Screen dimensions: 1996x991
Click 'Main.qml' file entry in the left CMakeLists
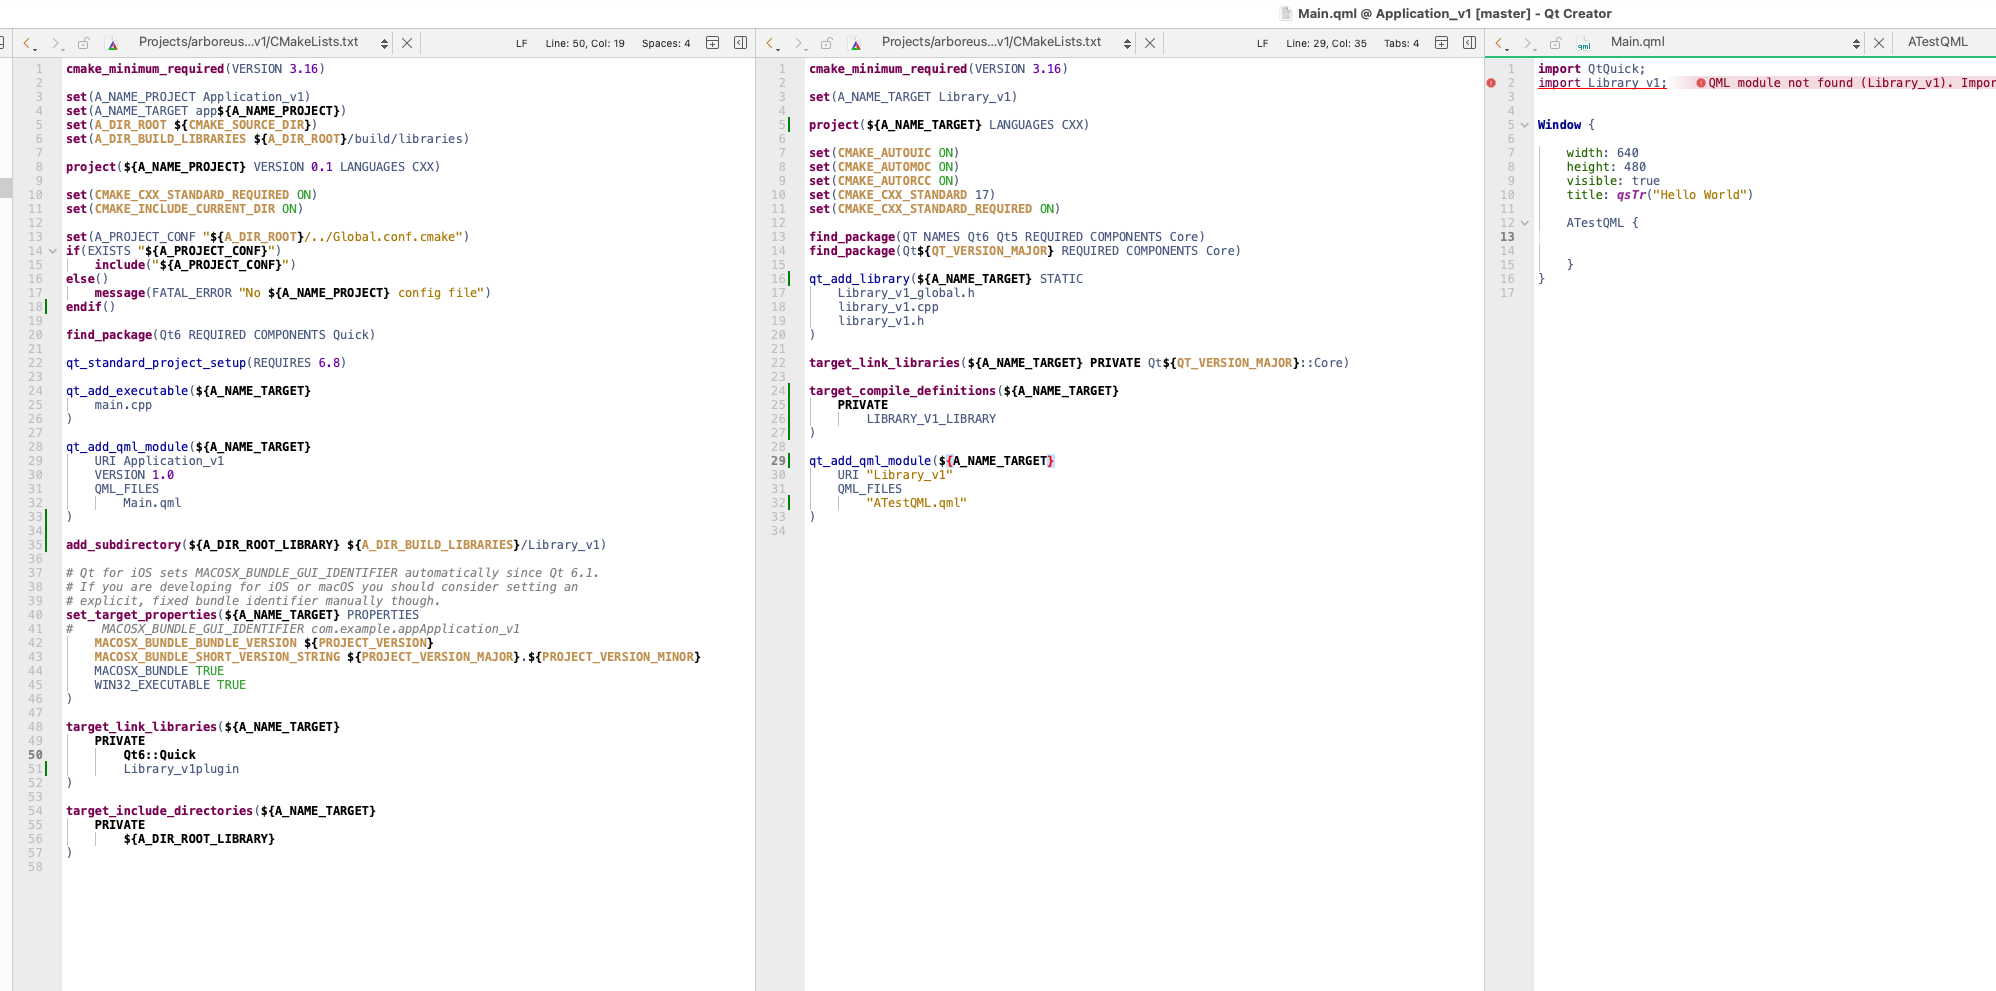pyautogui.click(x=152, y=503)
